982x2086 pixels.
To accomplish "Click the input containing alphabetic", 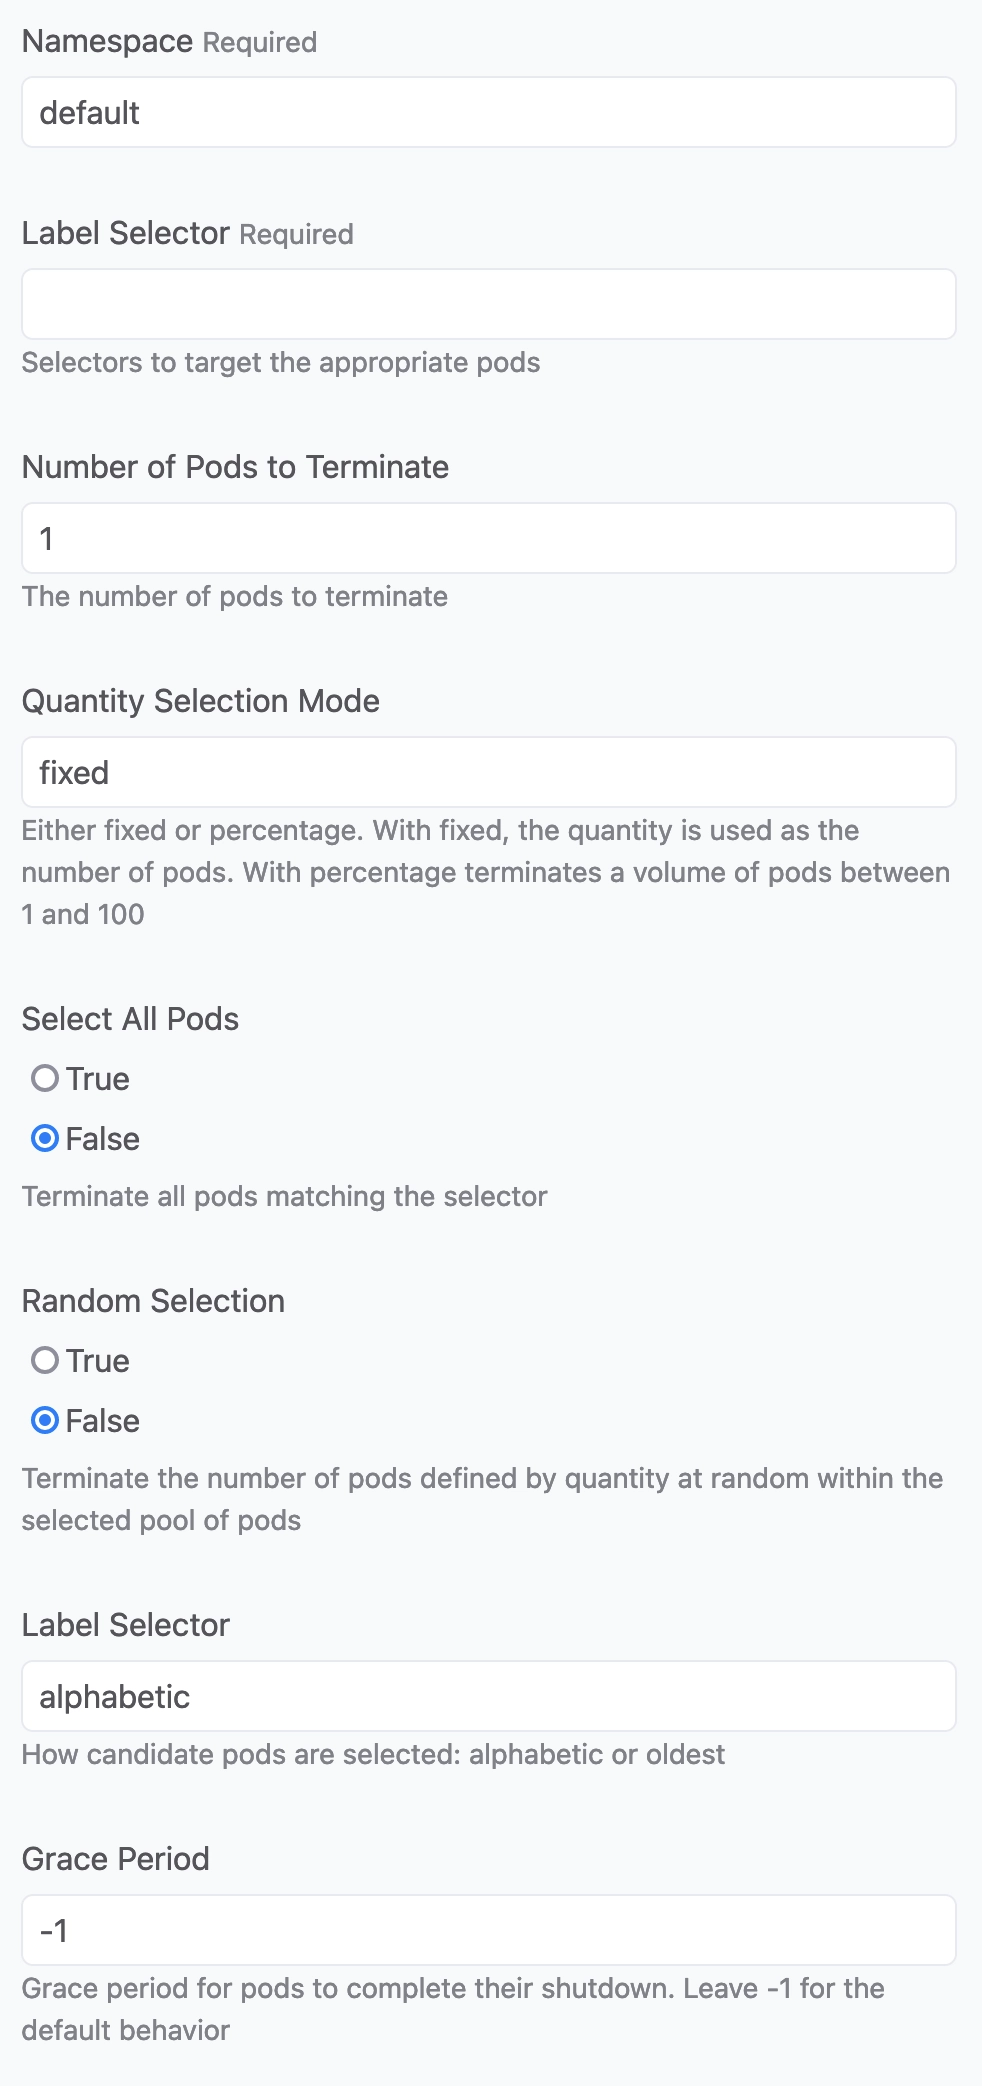I will pos(489,1696).
